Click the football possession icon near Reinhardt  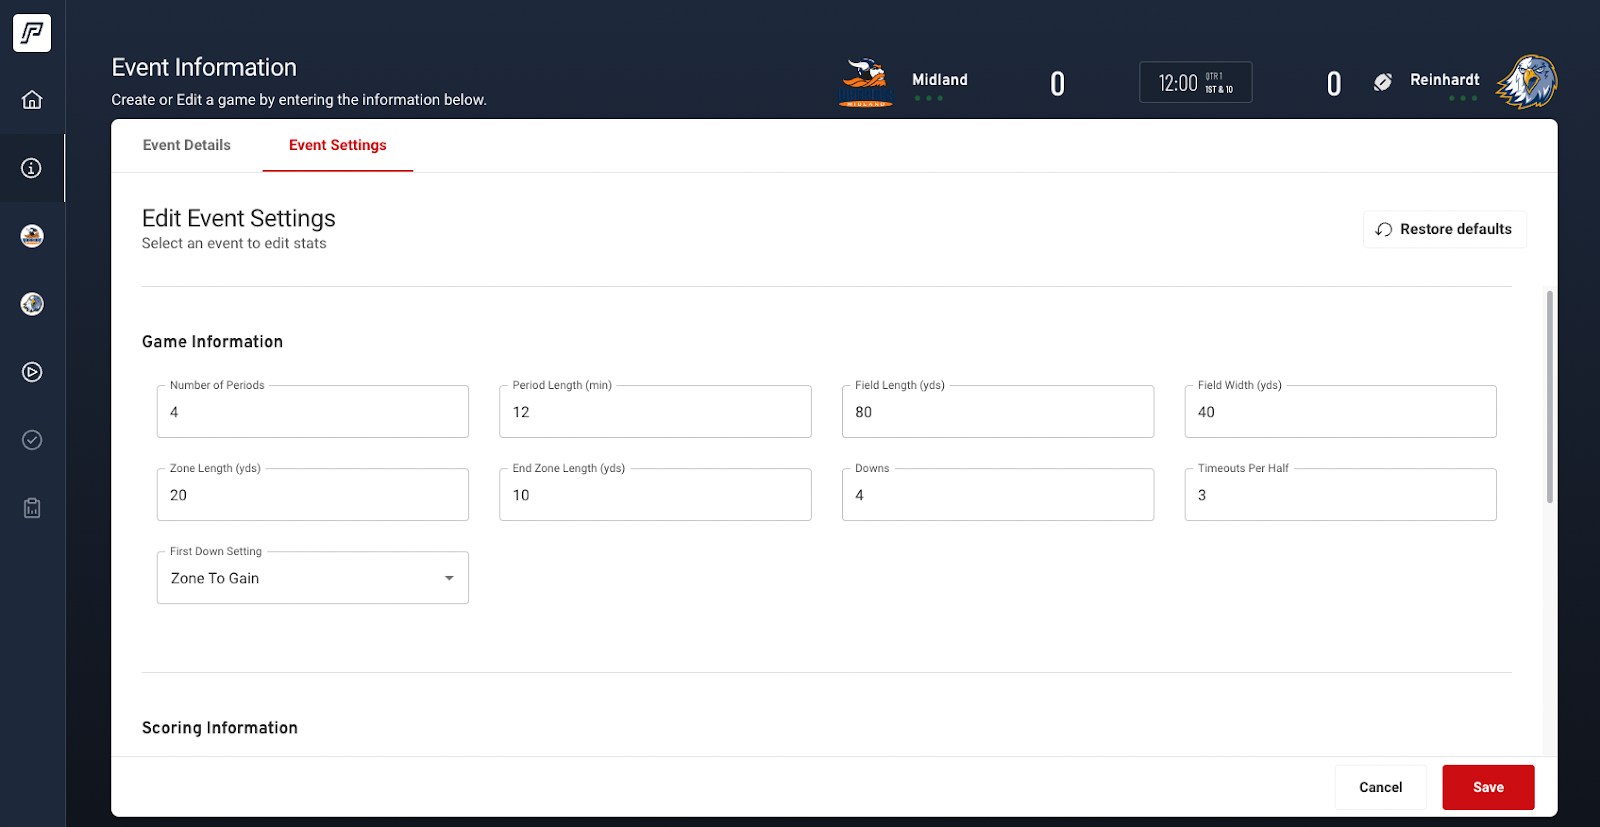[x=1382, y=82]
